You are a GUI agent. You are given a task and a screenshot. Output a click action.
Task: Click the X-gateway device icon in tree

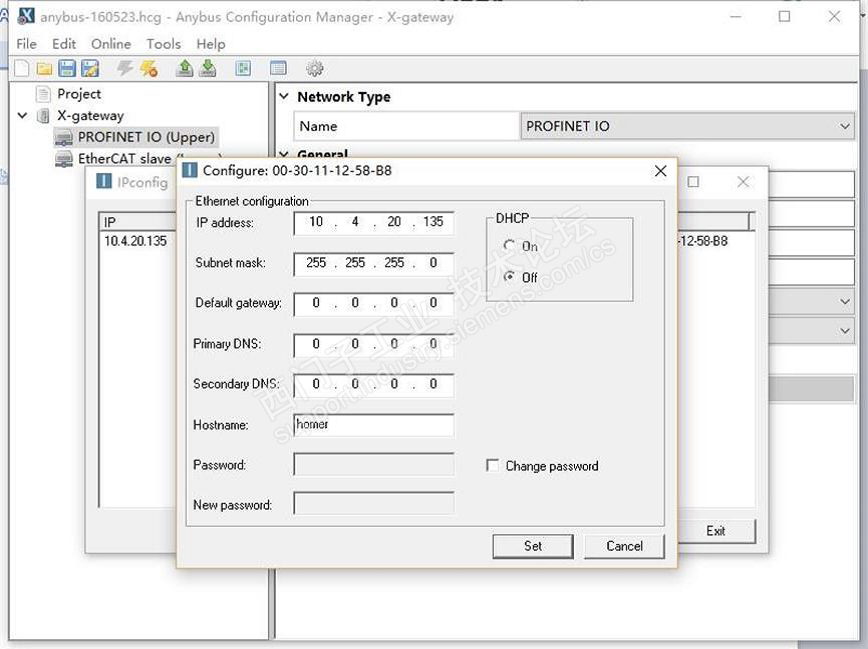tap(43, 116)
